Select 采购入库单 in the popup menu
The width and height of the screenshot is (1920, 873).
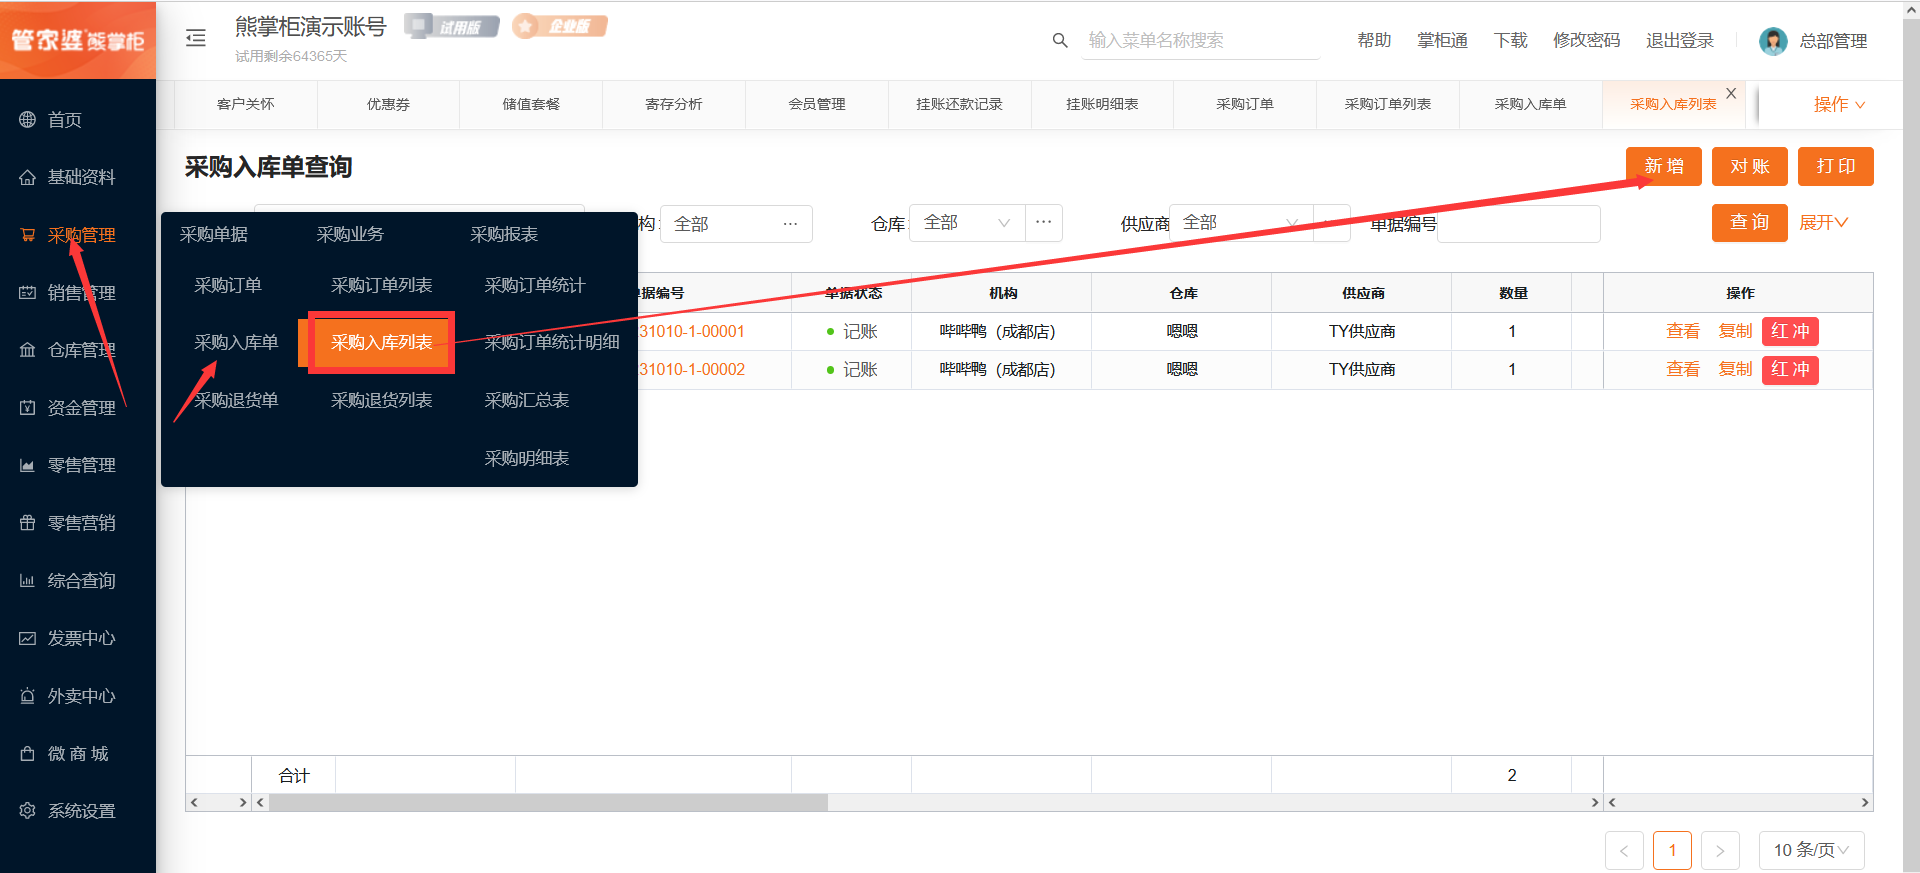click(236, 342)
